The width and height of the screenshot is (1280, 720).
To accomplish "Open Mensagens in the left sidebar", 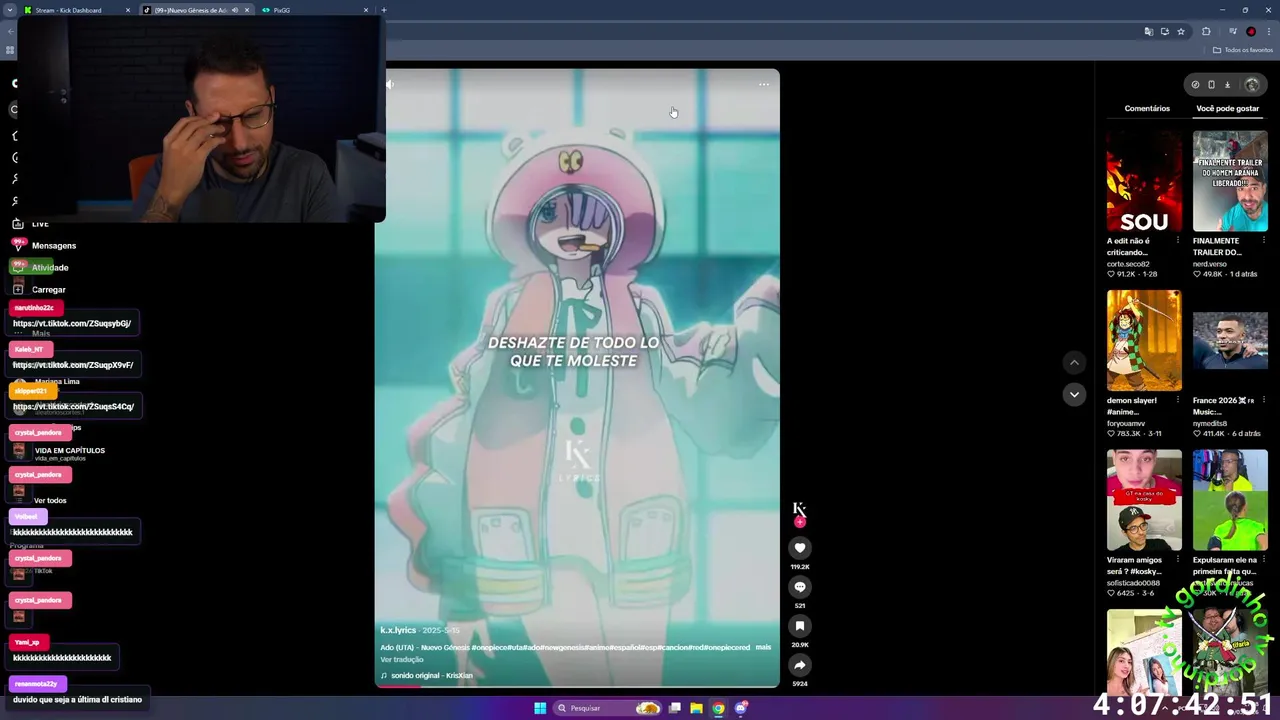I will (44, 245).
